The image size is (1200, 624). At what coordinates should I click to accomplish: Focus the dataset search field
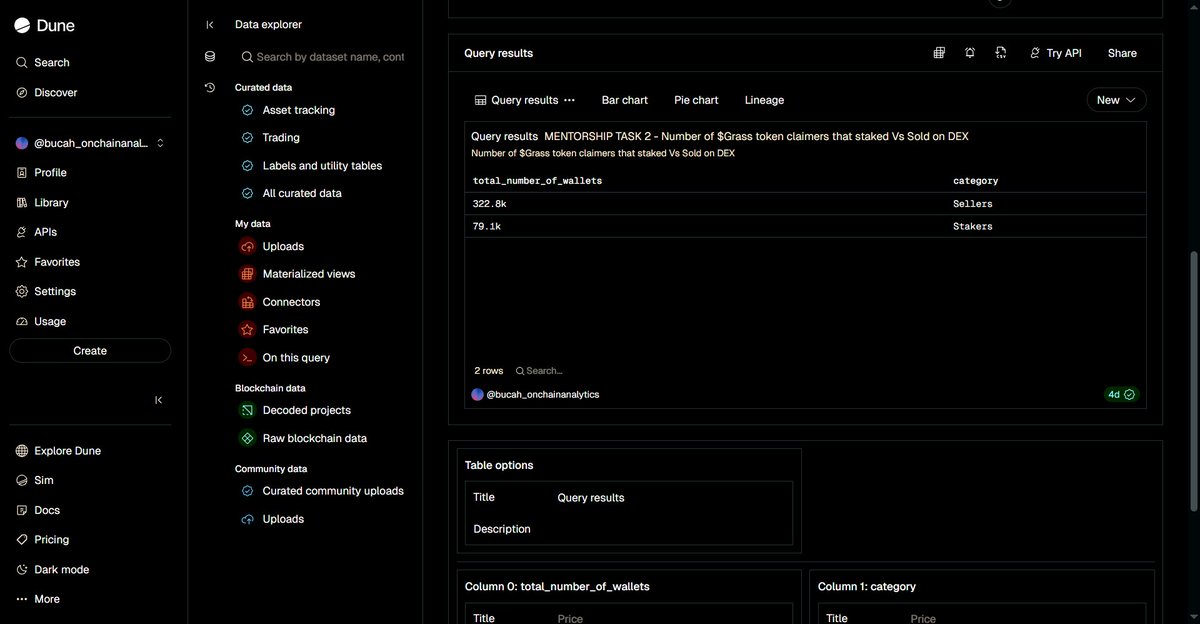[x=322, y=57]
